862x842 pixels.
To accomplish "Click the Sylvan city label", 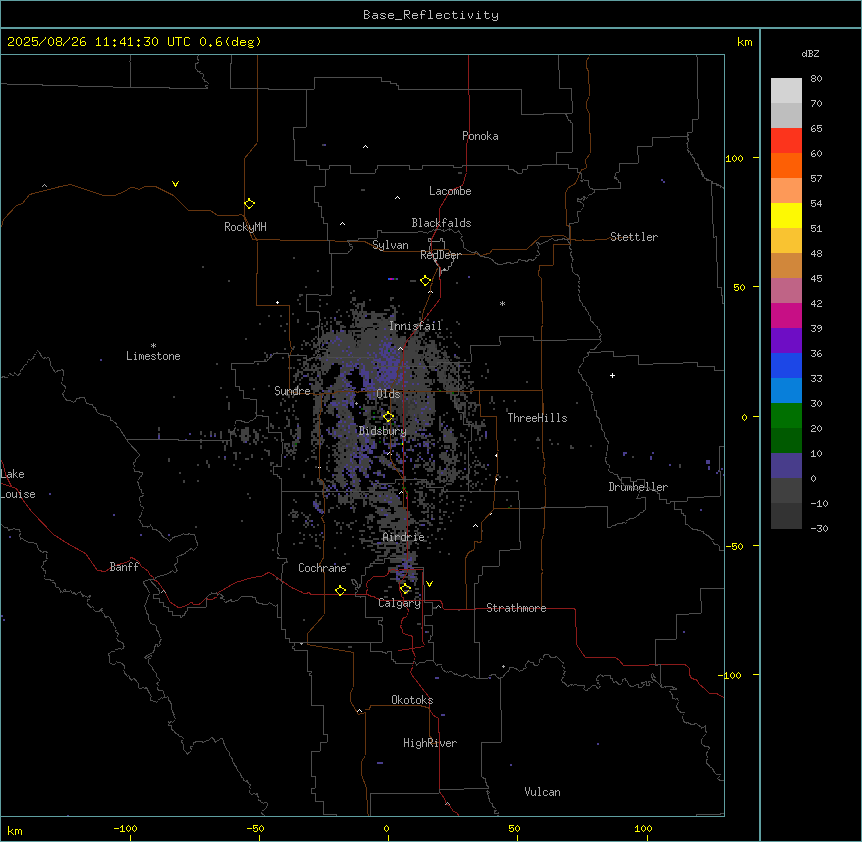I will 390,245.
